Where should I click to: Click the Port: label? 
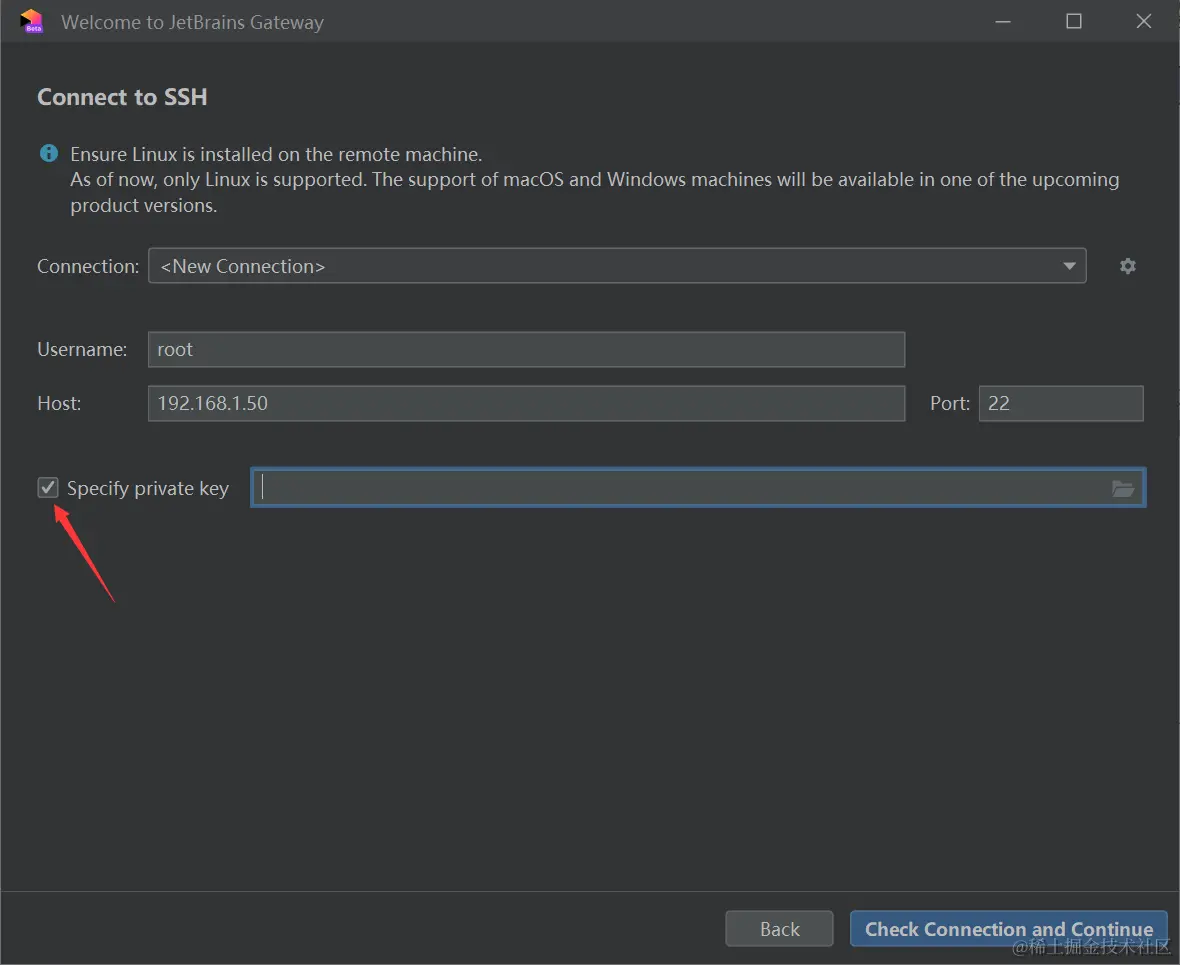[950, 403]
